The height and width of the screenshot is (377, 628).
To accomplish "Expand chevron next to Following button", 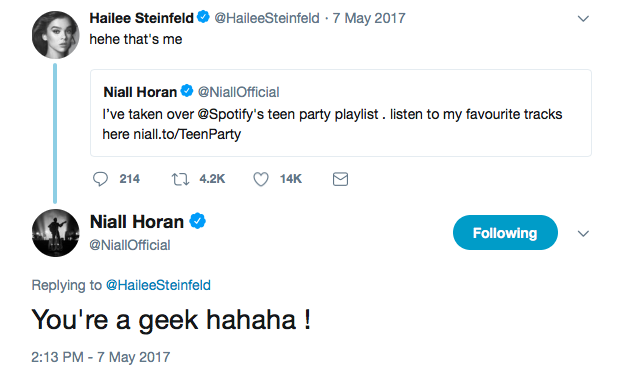I will point(583,233).
